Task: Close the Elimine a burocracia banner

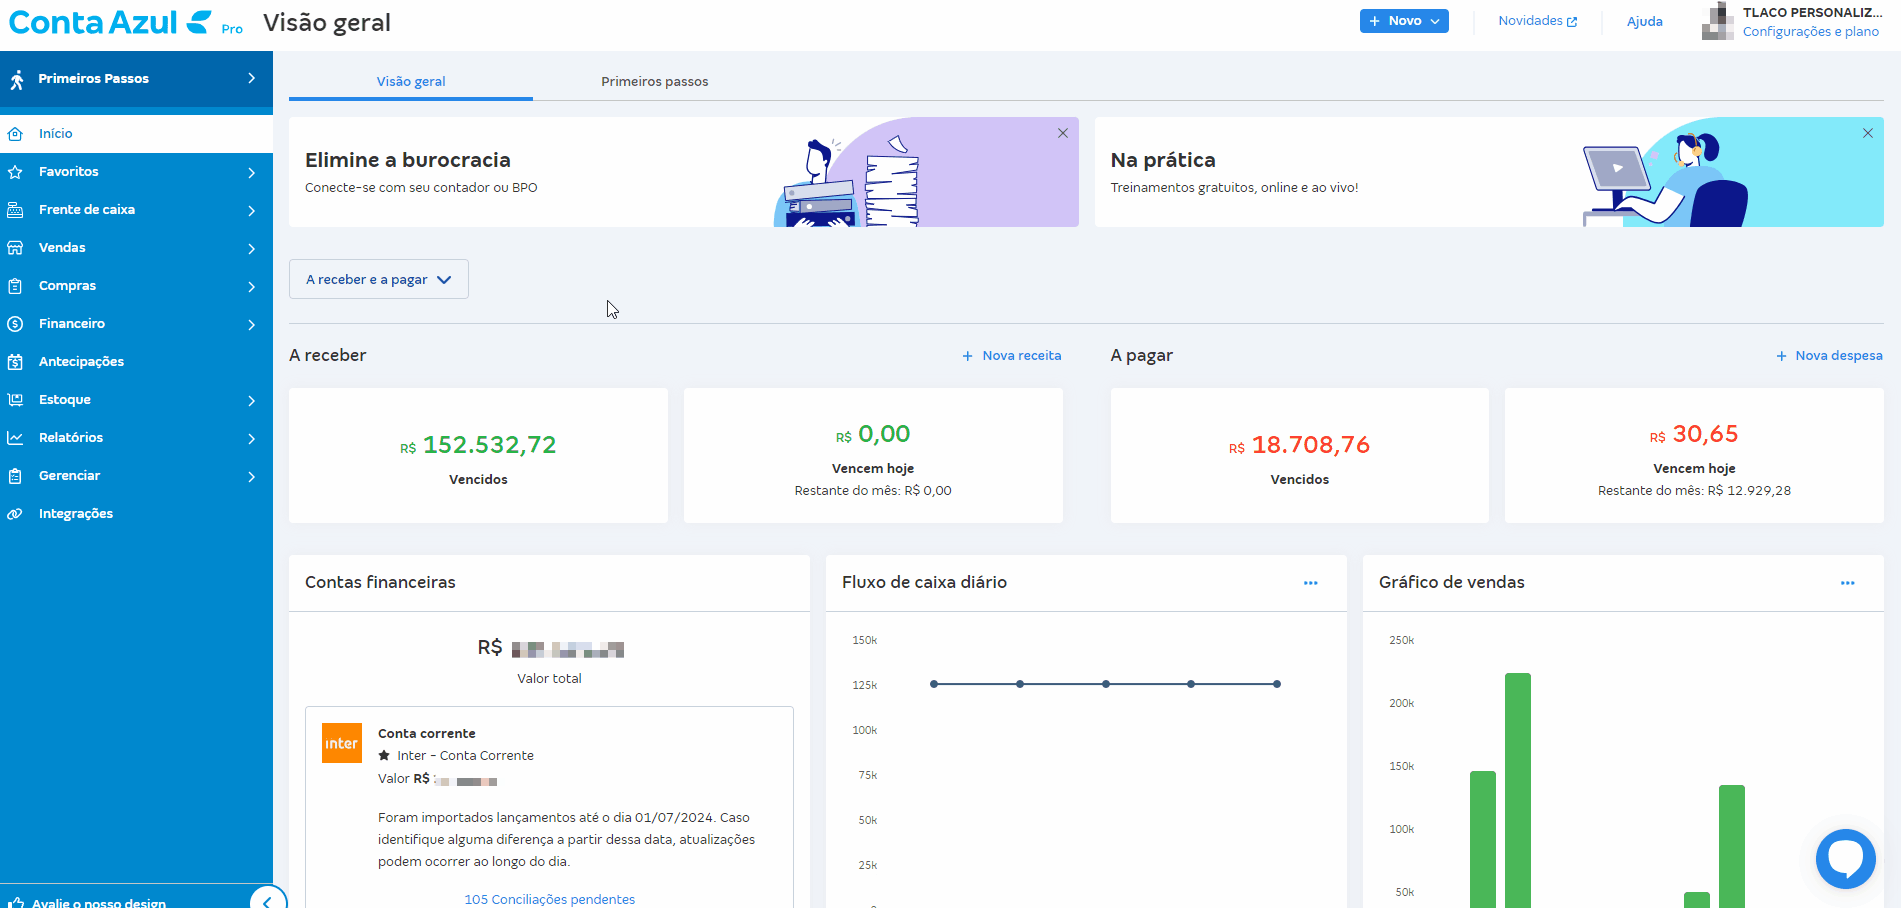Action: (x=1063, y=133)
